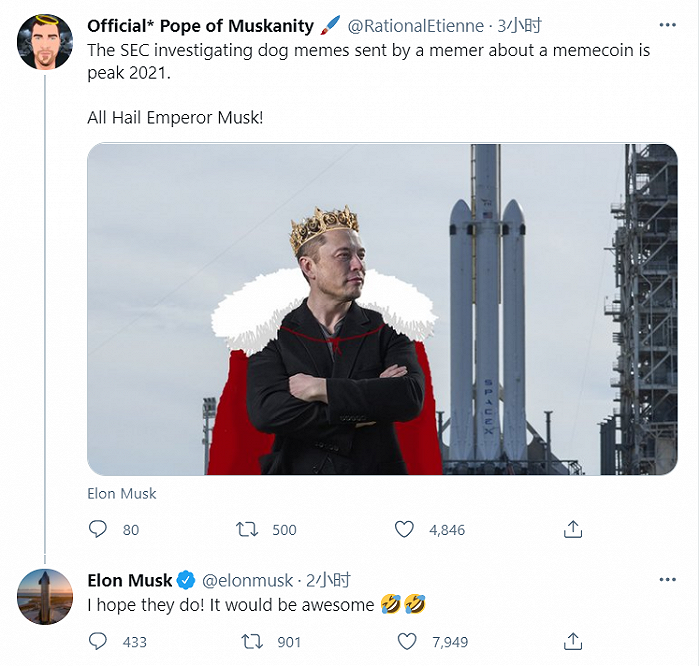This screenshot has width=700, height=666.
Task: Share Elon Musk's reply tweet
Action: 573,641
